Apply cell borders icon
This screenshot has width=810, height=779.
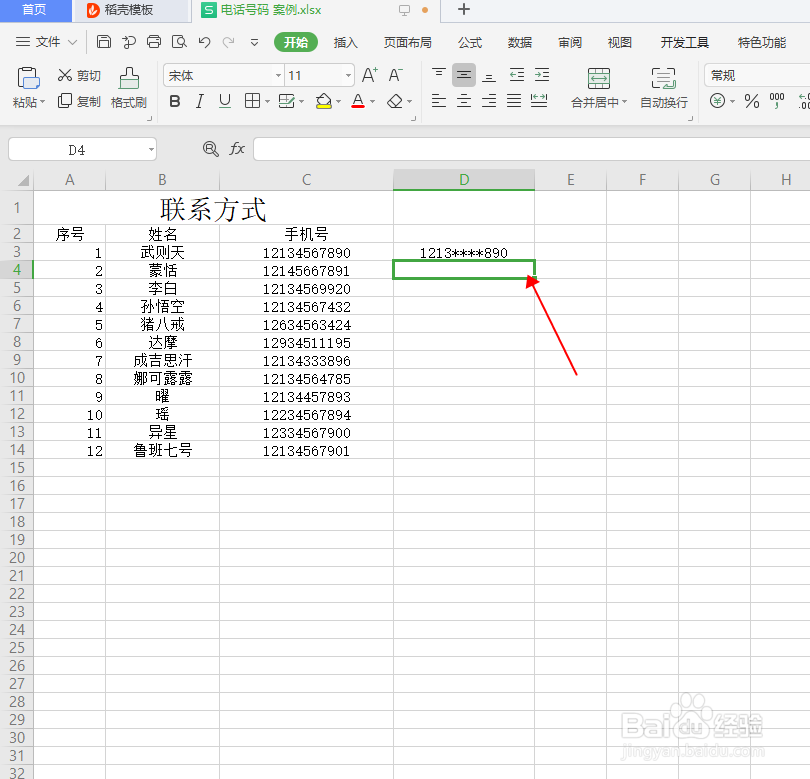pyautogui.click(x=252, y=101)
